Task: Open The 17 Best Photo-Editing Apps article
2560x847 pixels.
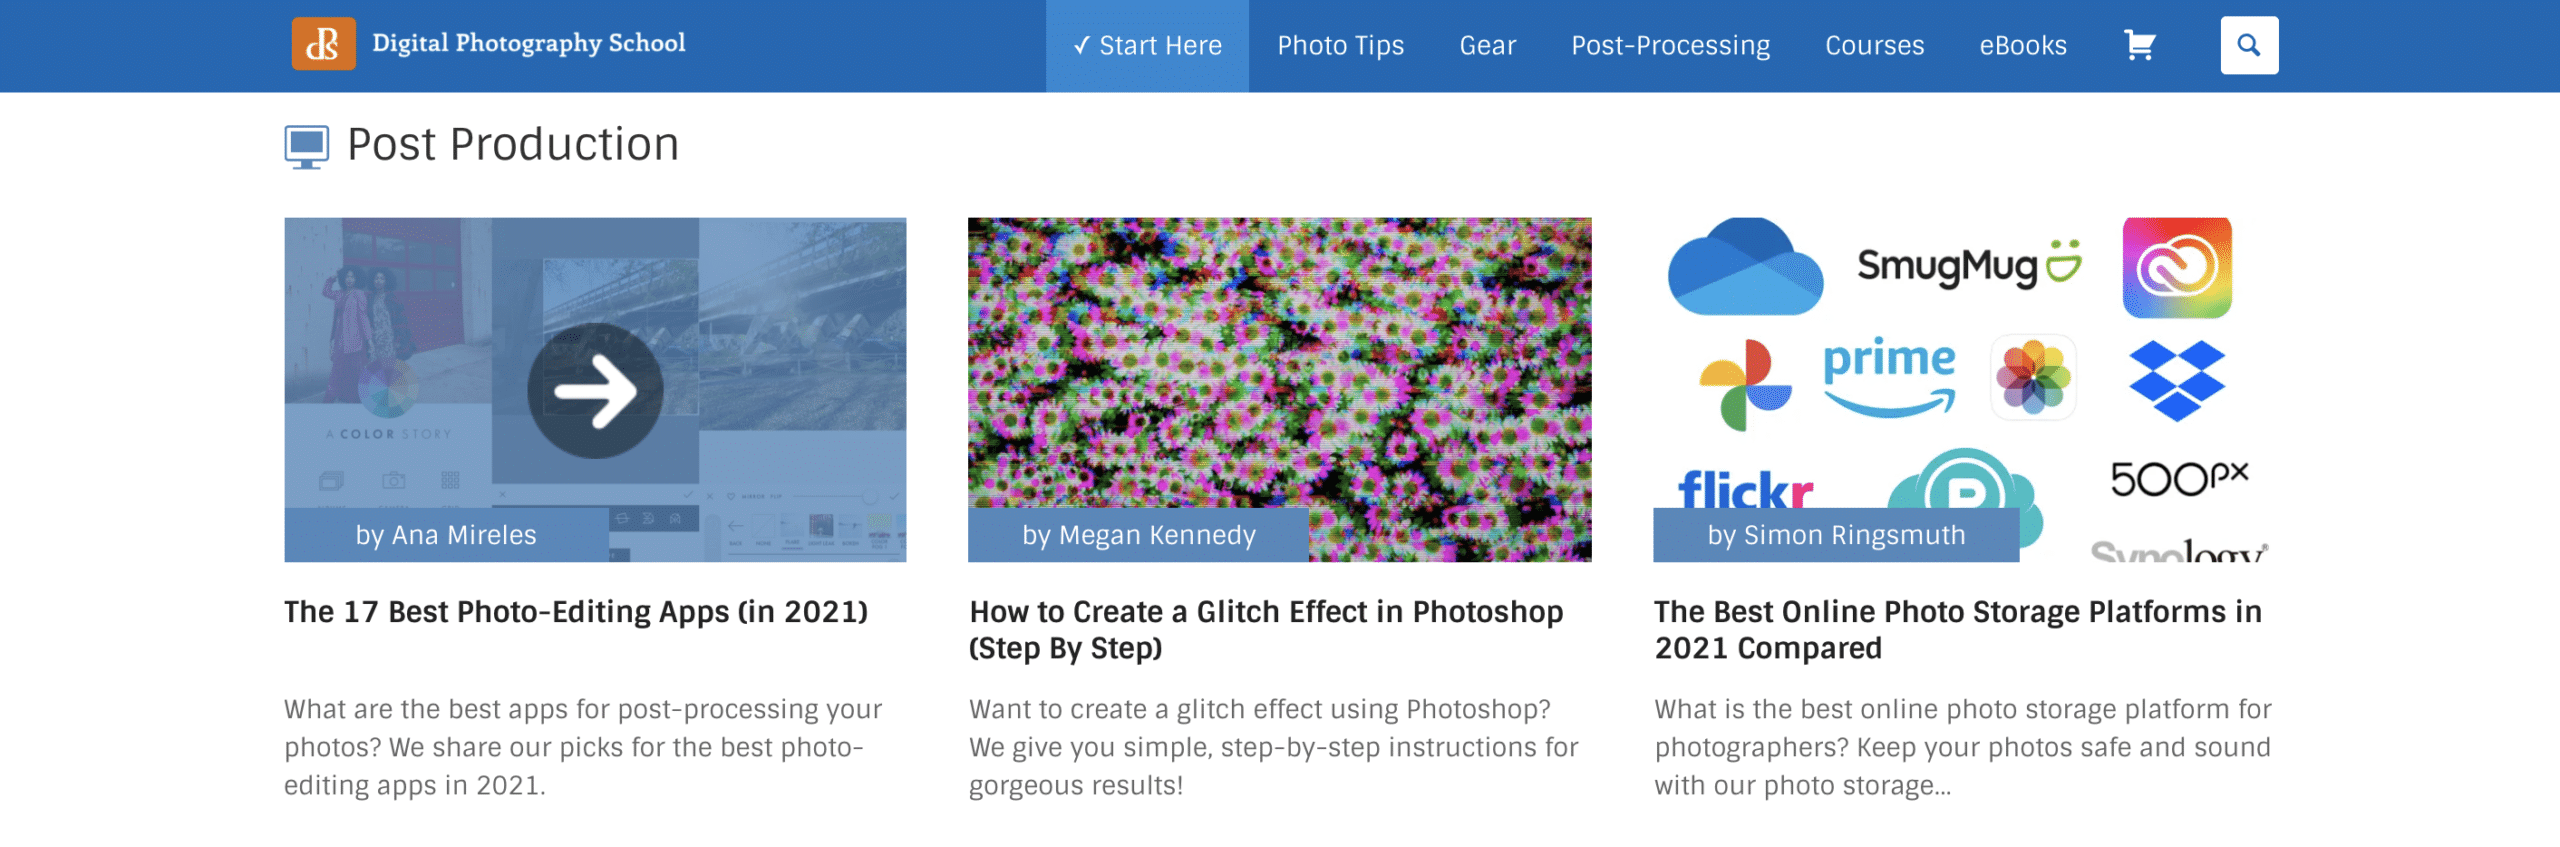Action: point(576,612)
